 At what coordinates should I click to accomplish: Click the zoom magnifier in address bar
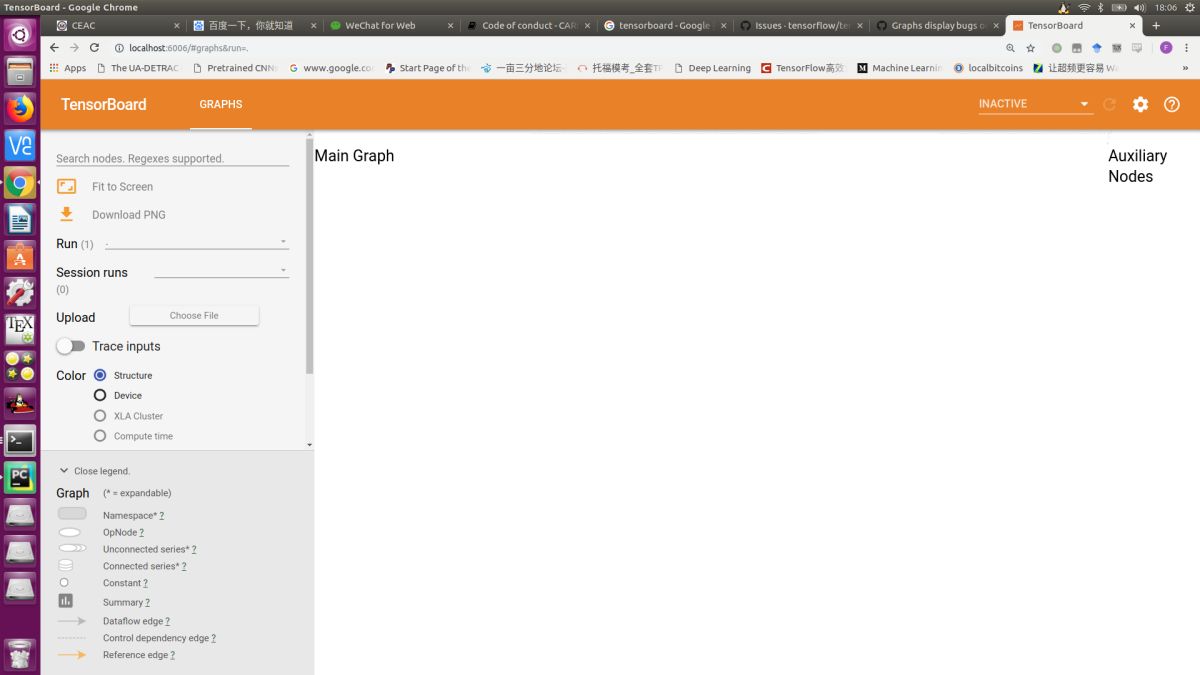pos(1010,47)
